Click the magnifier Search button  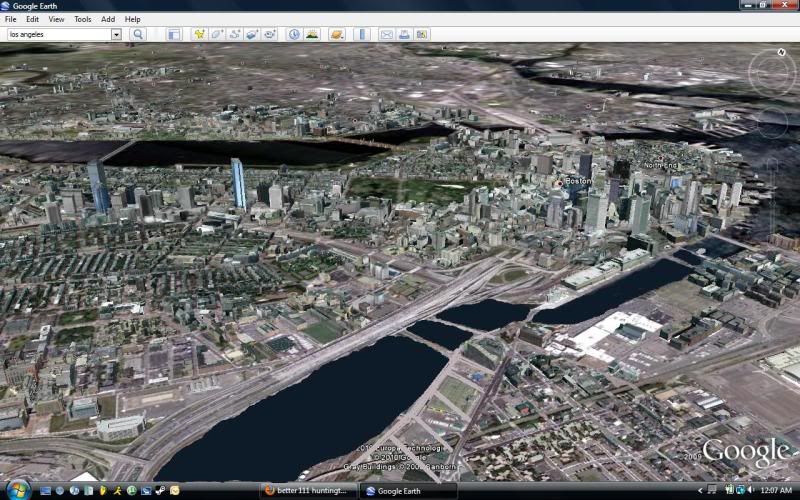pyautogui.click(x=138, y=34)
